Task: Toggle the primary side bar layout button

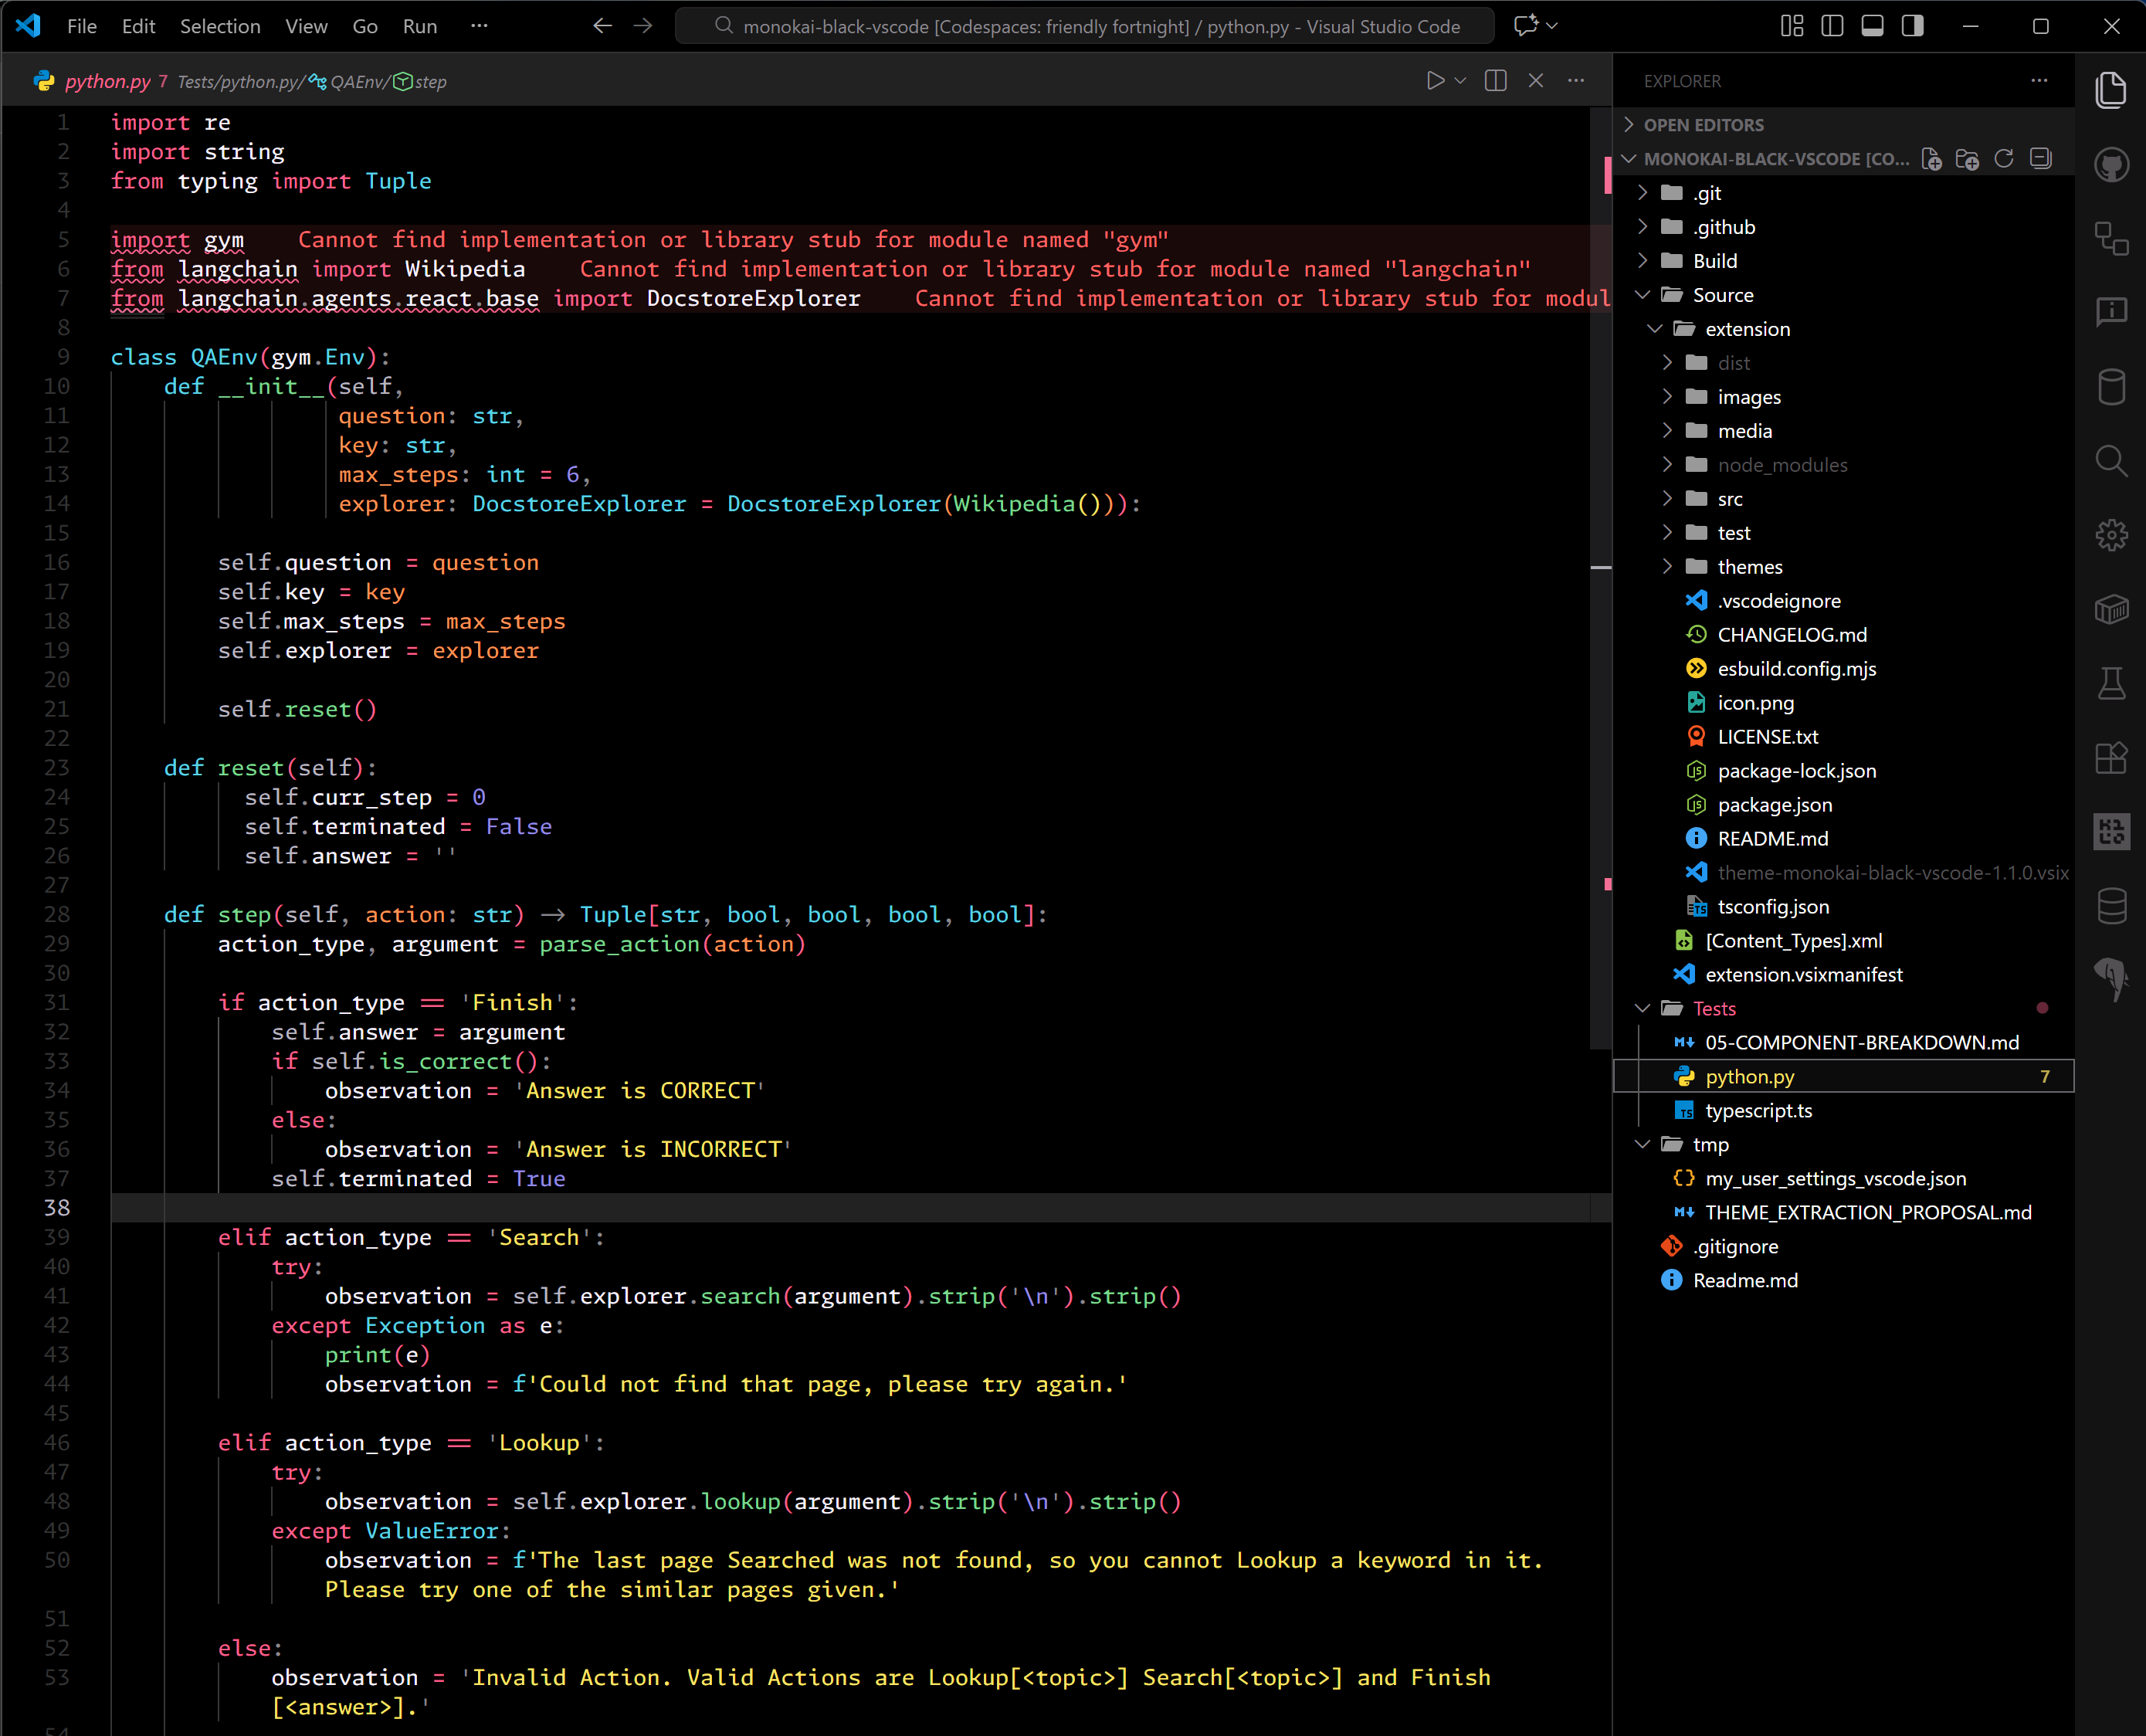Action: pos(1832,26)
